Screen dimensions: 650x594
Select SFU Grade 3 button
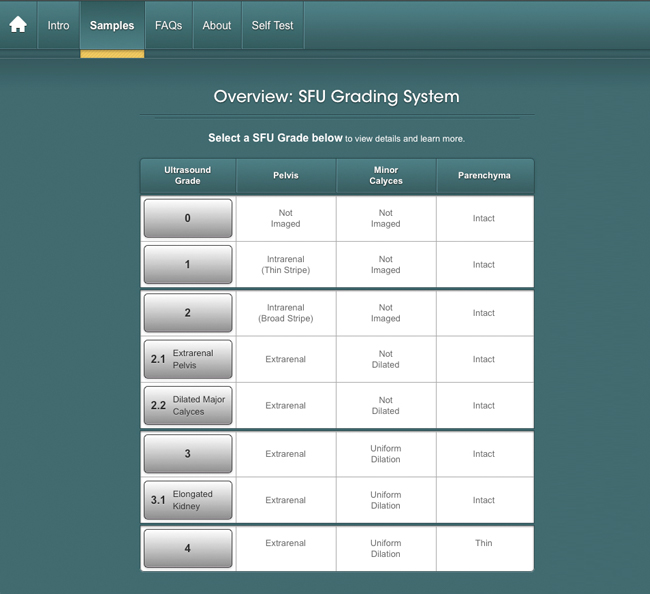(x=188, y=454)
